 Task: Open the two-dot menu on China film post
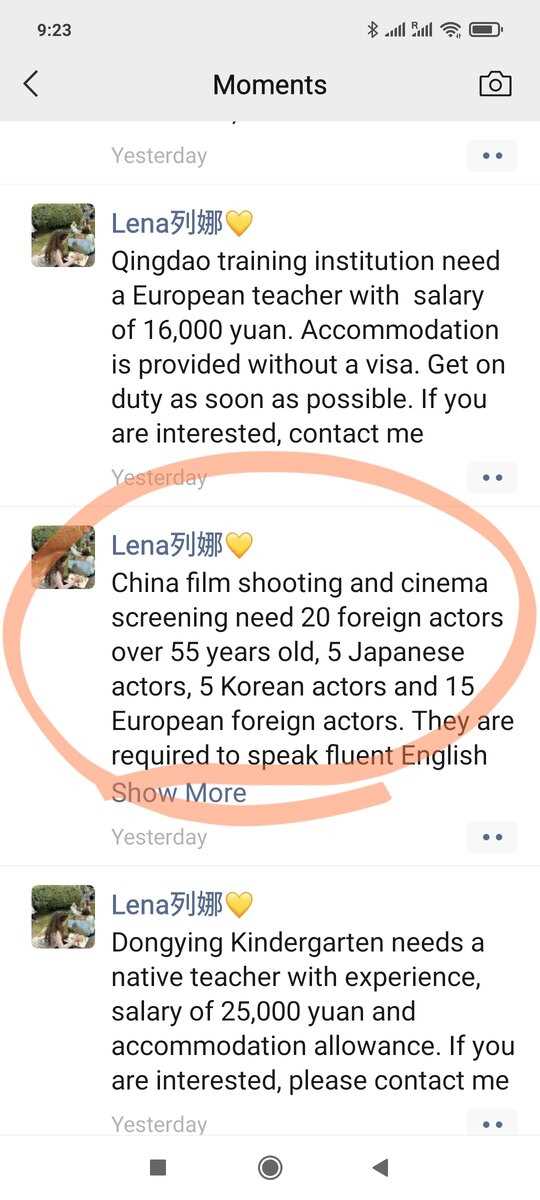pyautogui.click(x=492, y=837)
